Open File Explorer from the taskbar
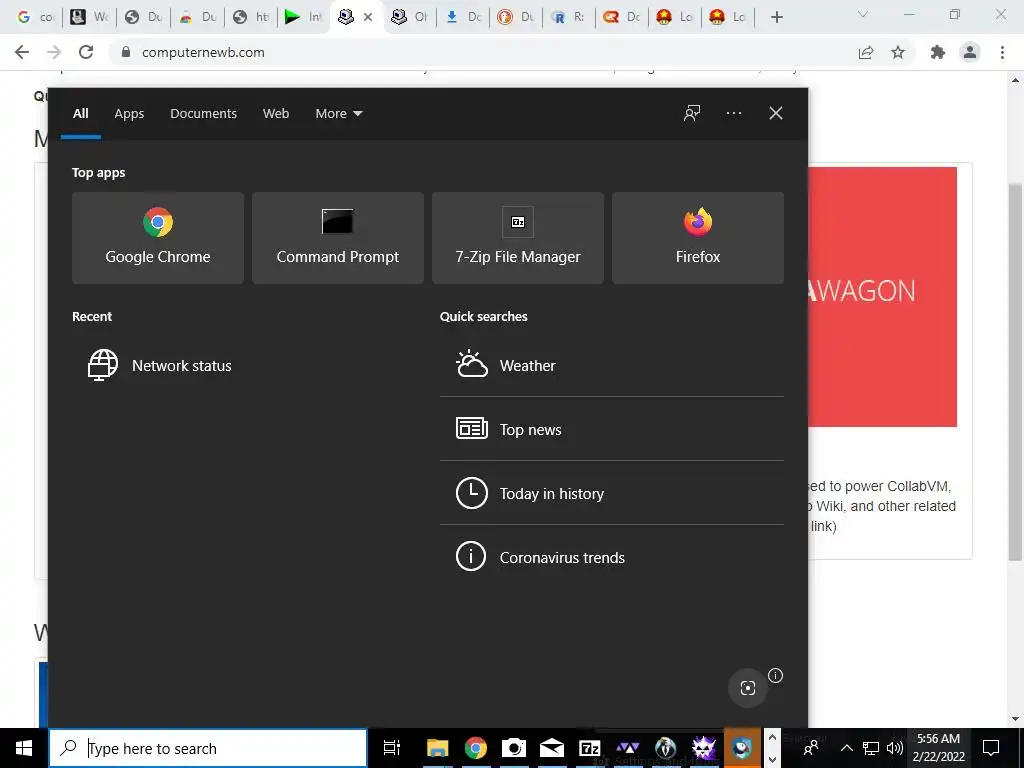Image resolution: width=1024 pixels, height=768 pixels. [438, 748]
